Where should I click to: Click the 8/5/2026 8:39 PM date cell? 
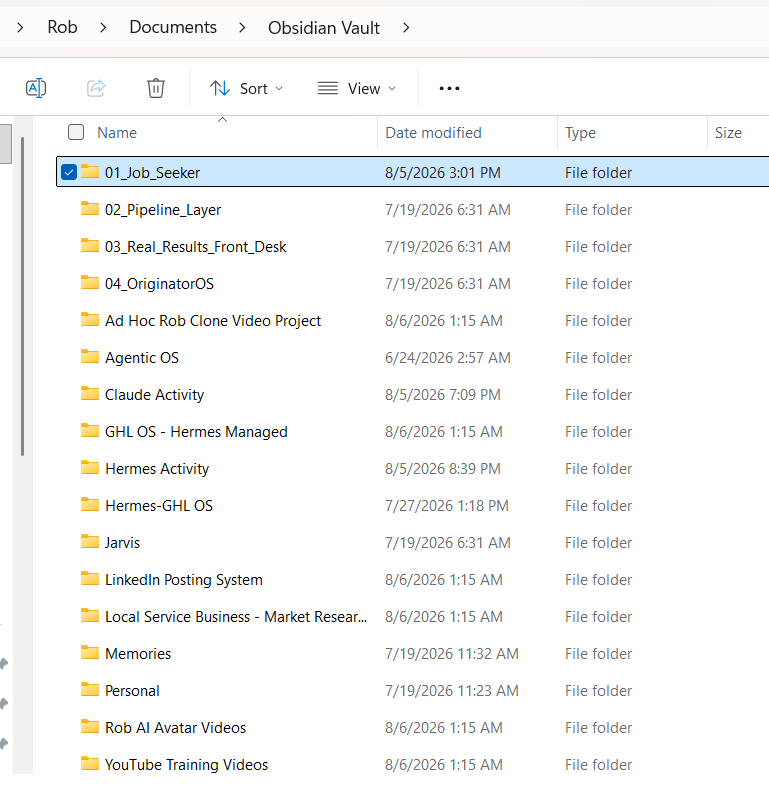tap(443, 469)
